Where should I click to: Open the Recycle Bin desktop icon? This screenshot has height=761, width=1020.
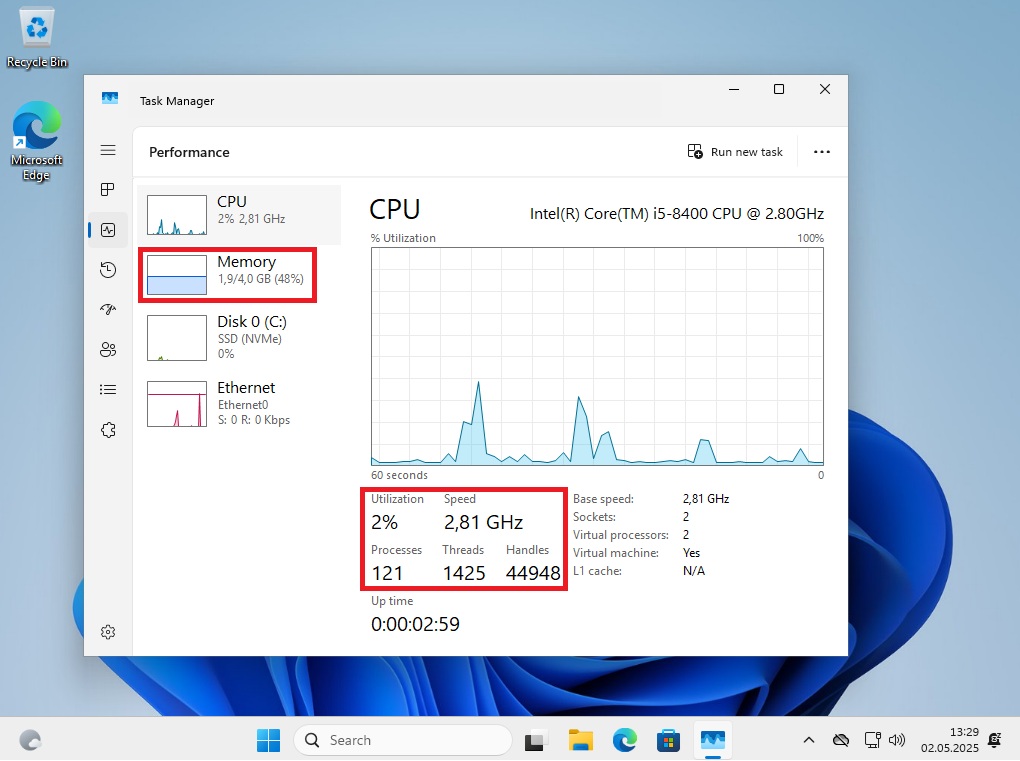click(x=37, y=38)
